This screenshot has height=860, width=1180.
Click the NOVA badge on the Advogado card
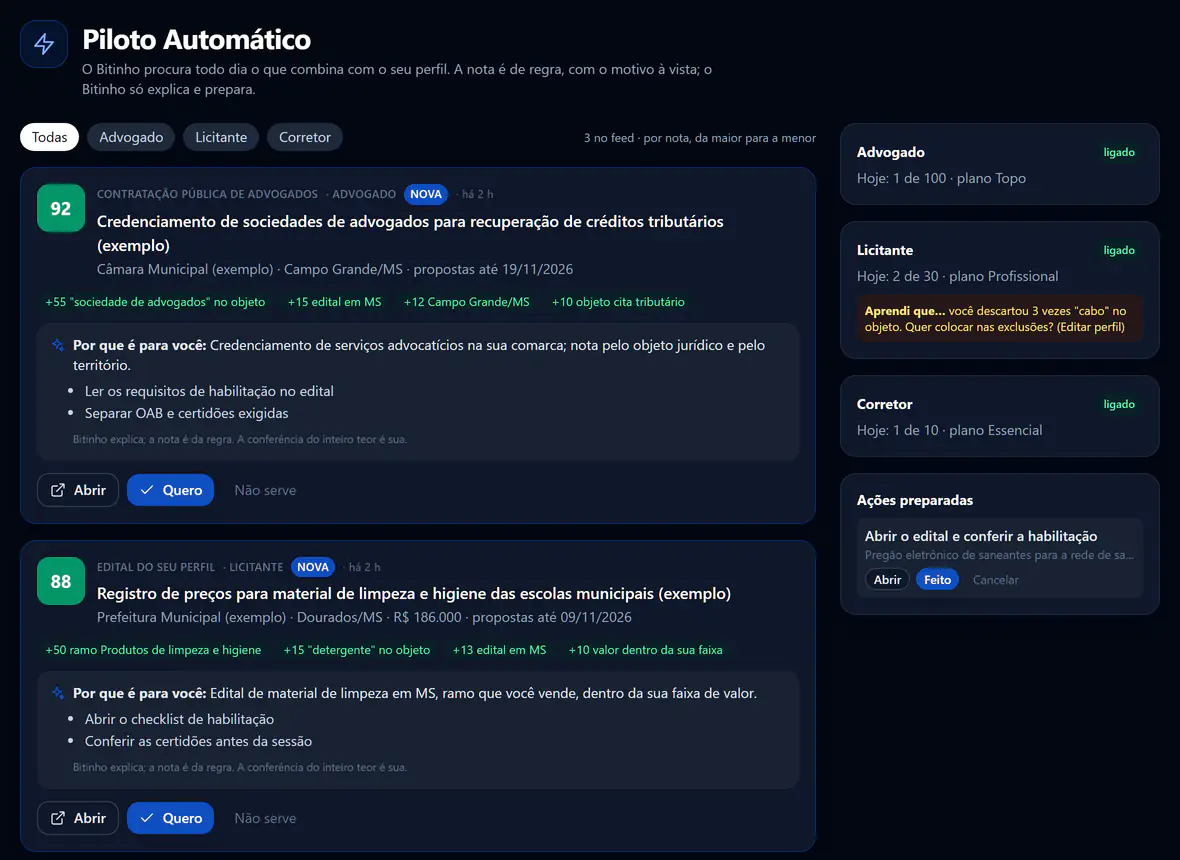426,194
